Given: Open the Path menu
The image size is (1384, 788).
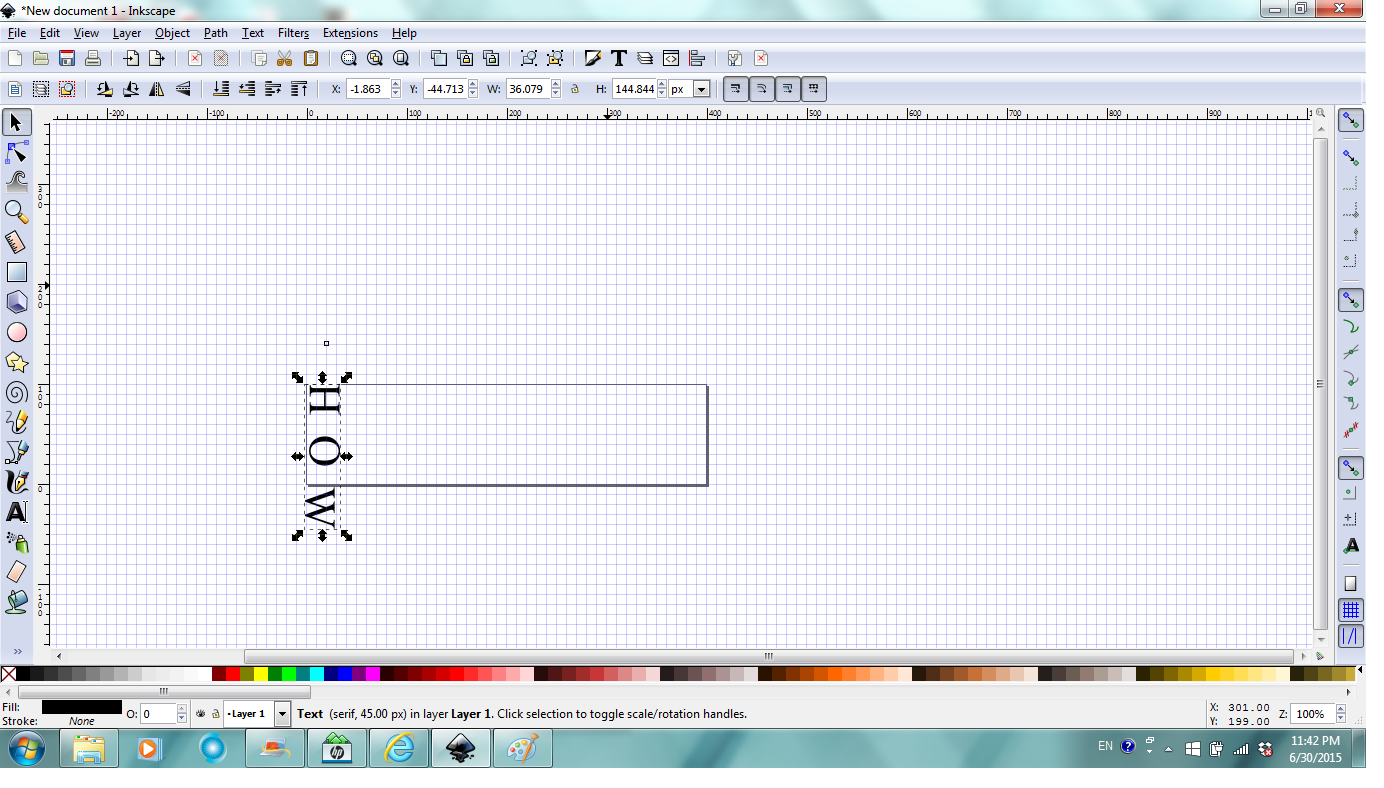Looking at the screenshot, I should 216,33.
